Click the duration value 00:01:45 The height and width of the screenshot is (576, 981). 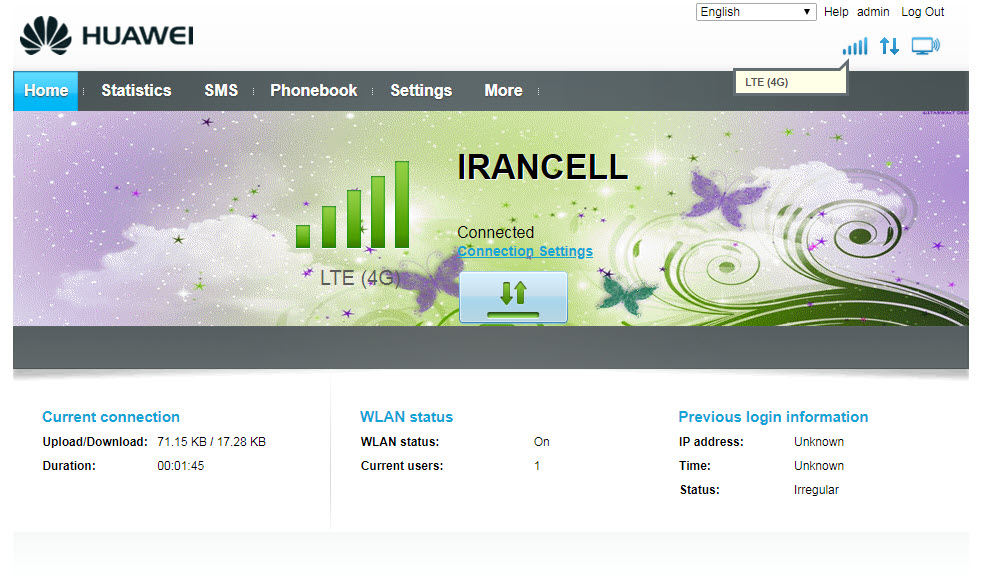(181, 466)
